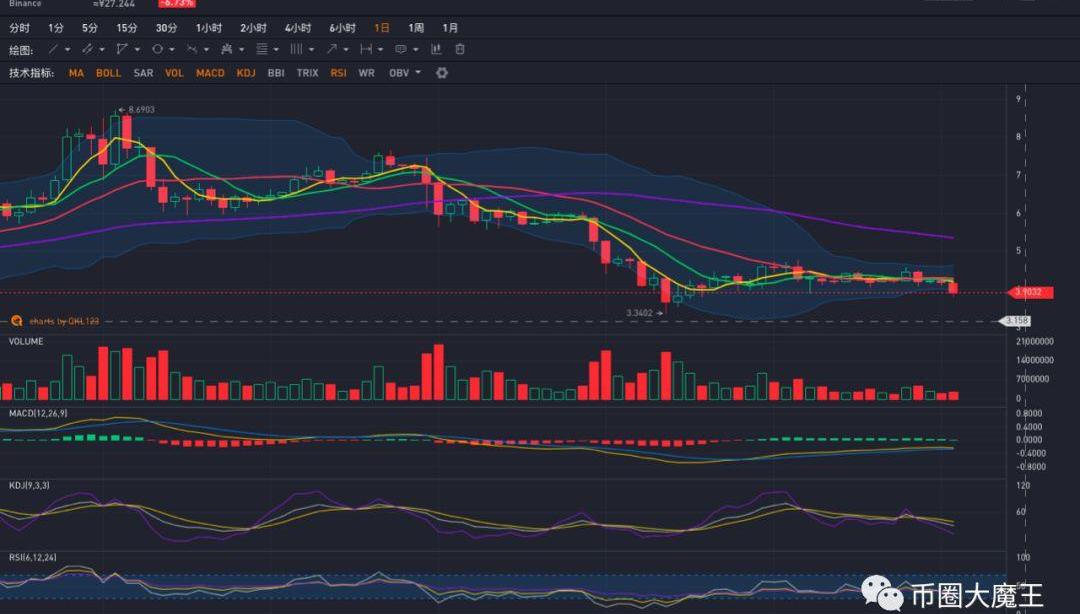Select the vertical lines drawing tool
The image size is (1080, 614).
coord(296,49)
